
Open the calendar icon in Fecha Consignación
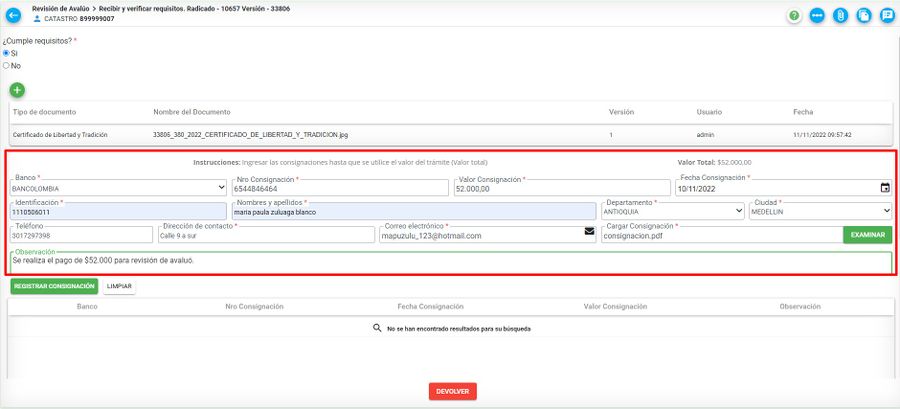pos(885,188)
